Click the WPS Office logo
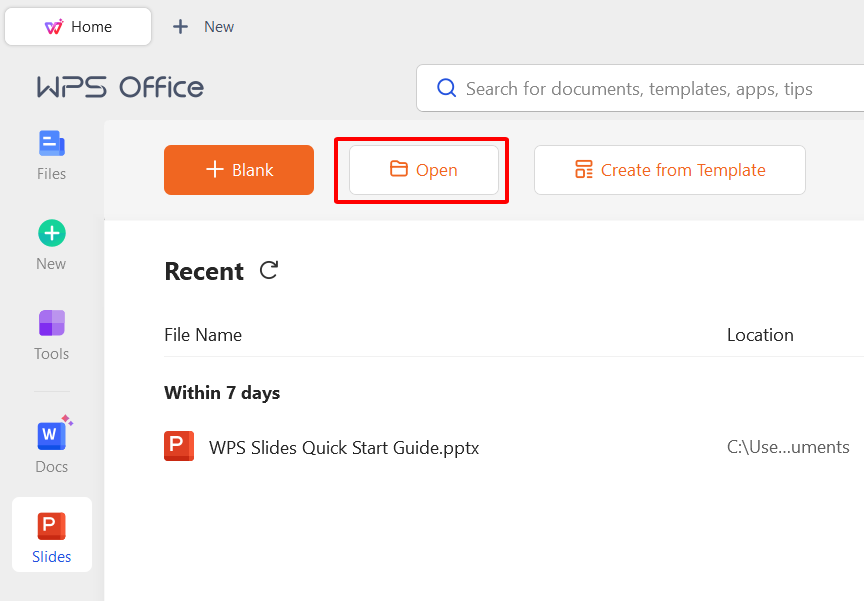The image size is (864, 601). click(120, 88)
